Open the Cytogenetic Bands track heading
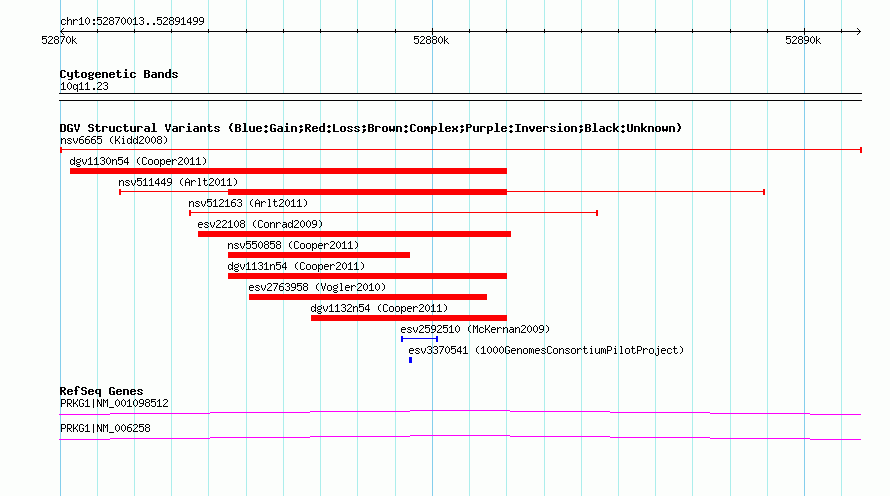This screenshot has width=890, height=496. tap(119, 74)
